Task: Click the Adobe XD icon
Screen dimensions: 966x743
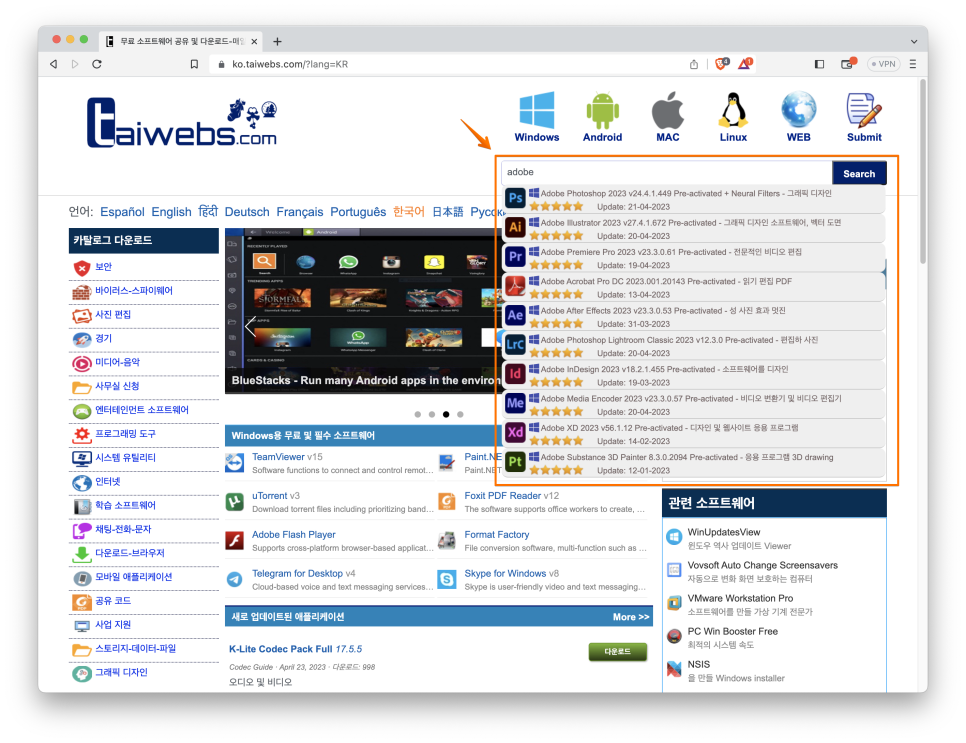Action: 515,432
